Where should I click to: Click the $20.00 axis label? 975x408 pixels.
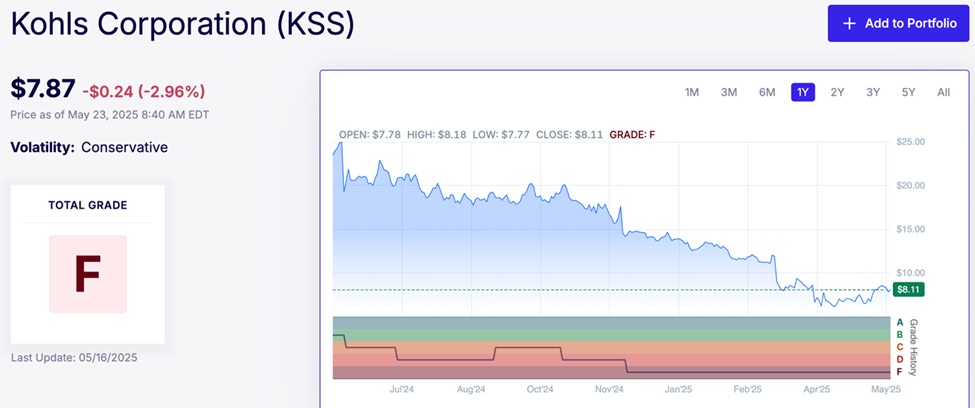click(x=911, y=185)
